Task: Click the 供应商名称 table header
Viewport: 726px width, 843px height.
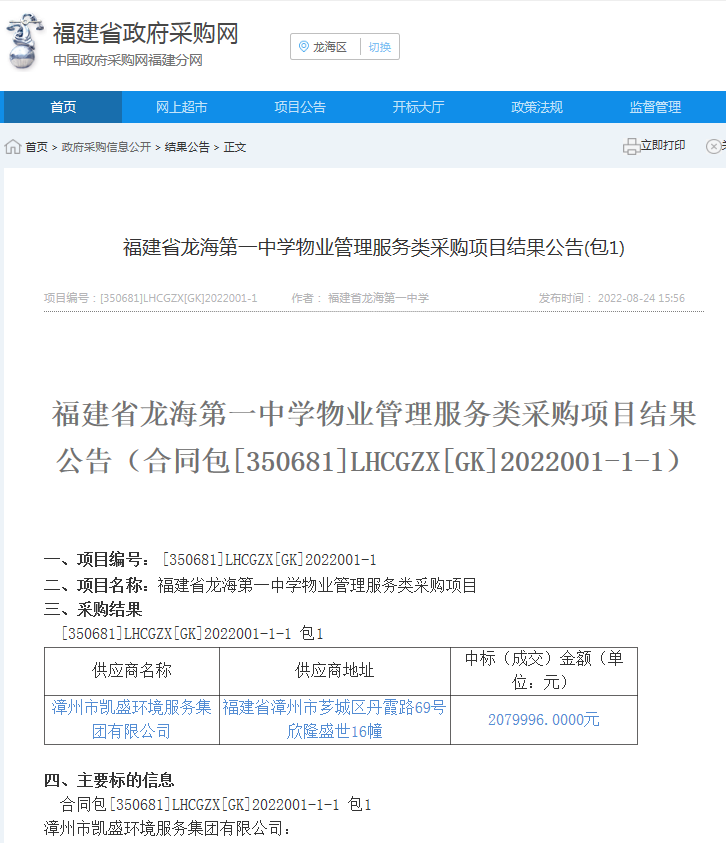Action: point(132,670)
